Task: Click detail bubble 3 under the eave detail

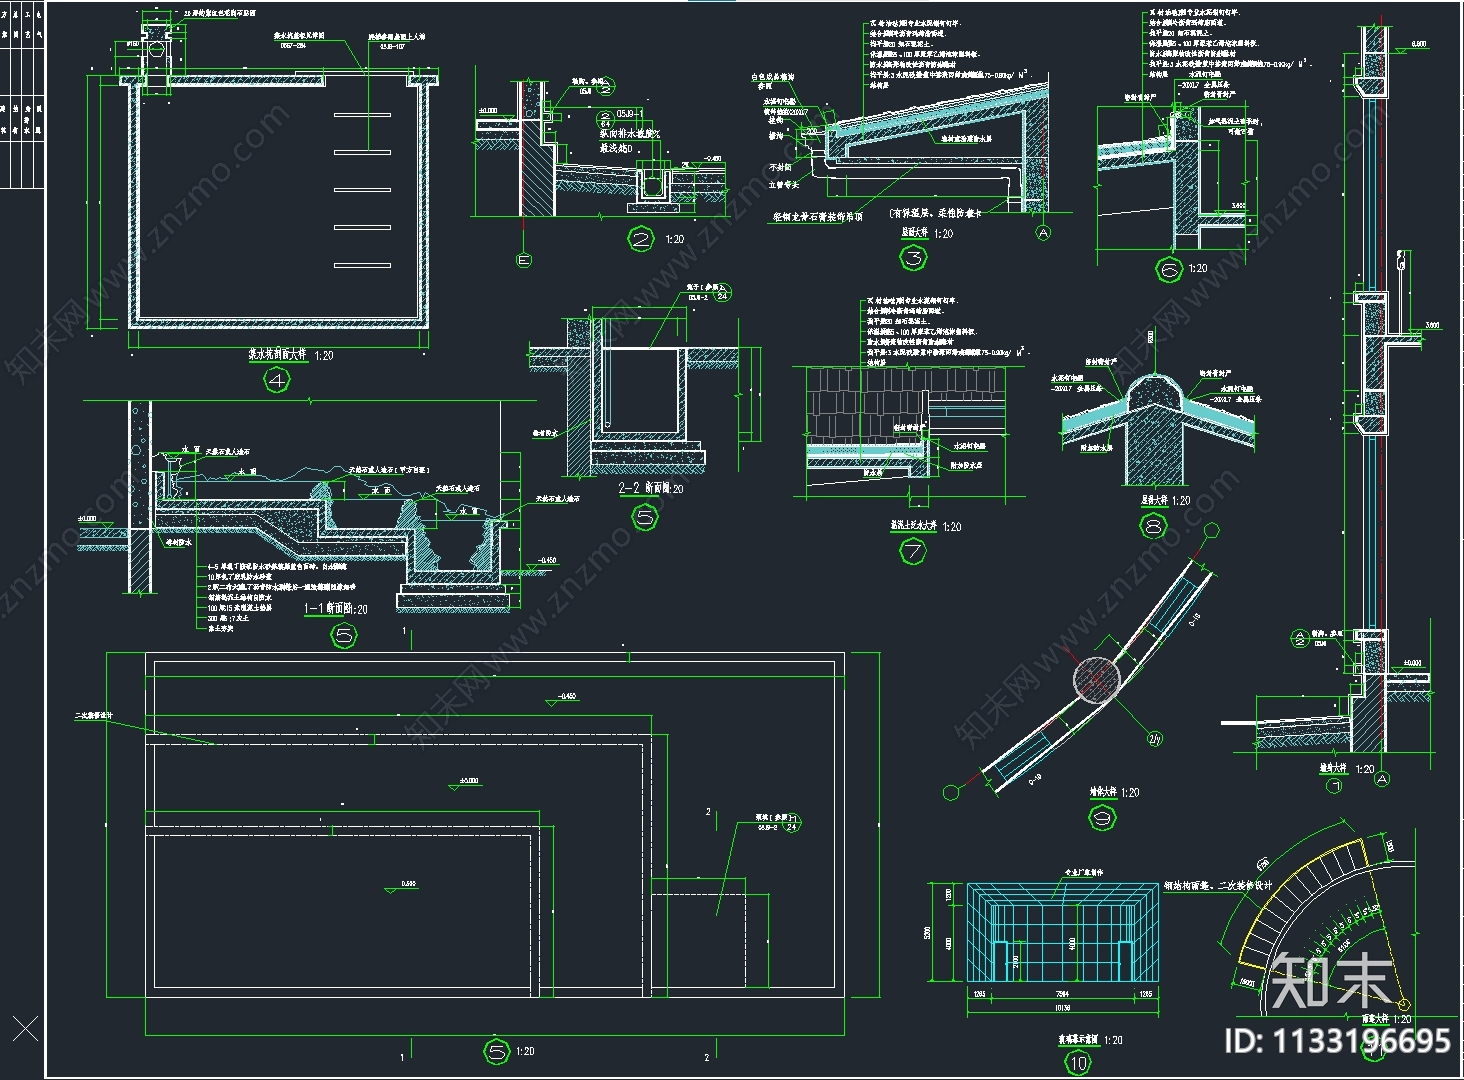Action: point(914,259)
